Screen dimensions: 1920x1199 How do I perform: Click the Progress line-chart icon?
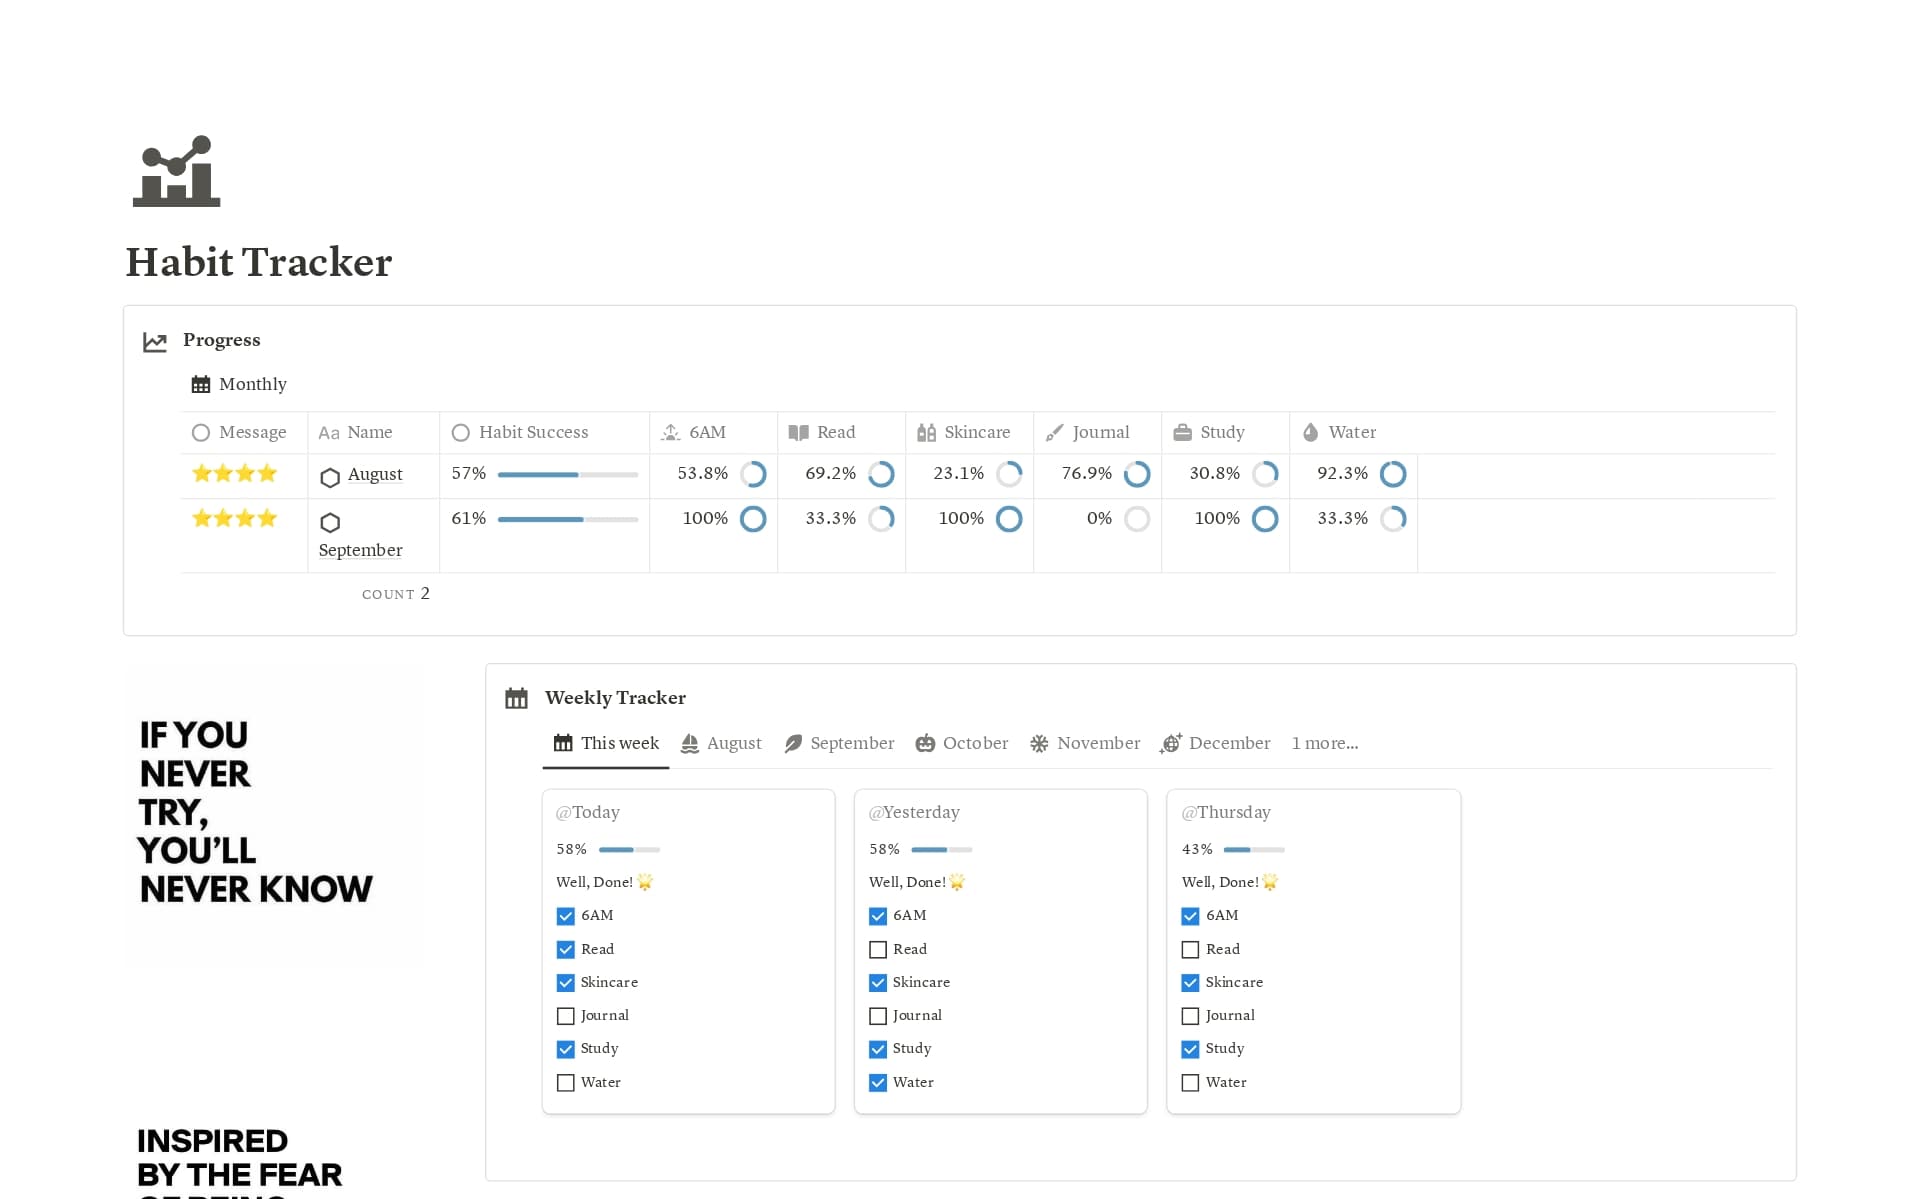tap(155, 342)
